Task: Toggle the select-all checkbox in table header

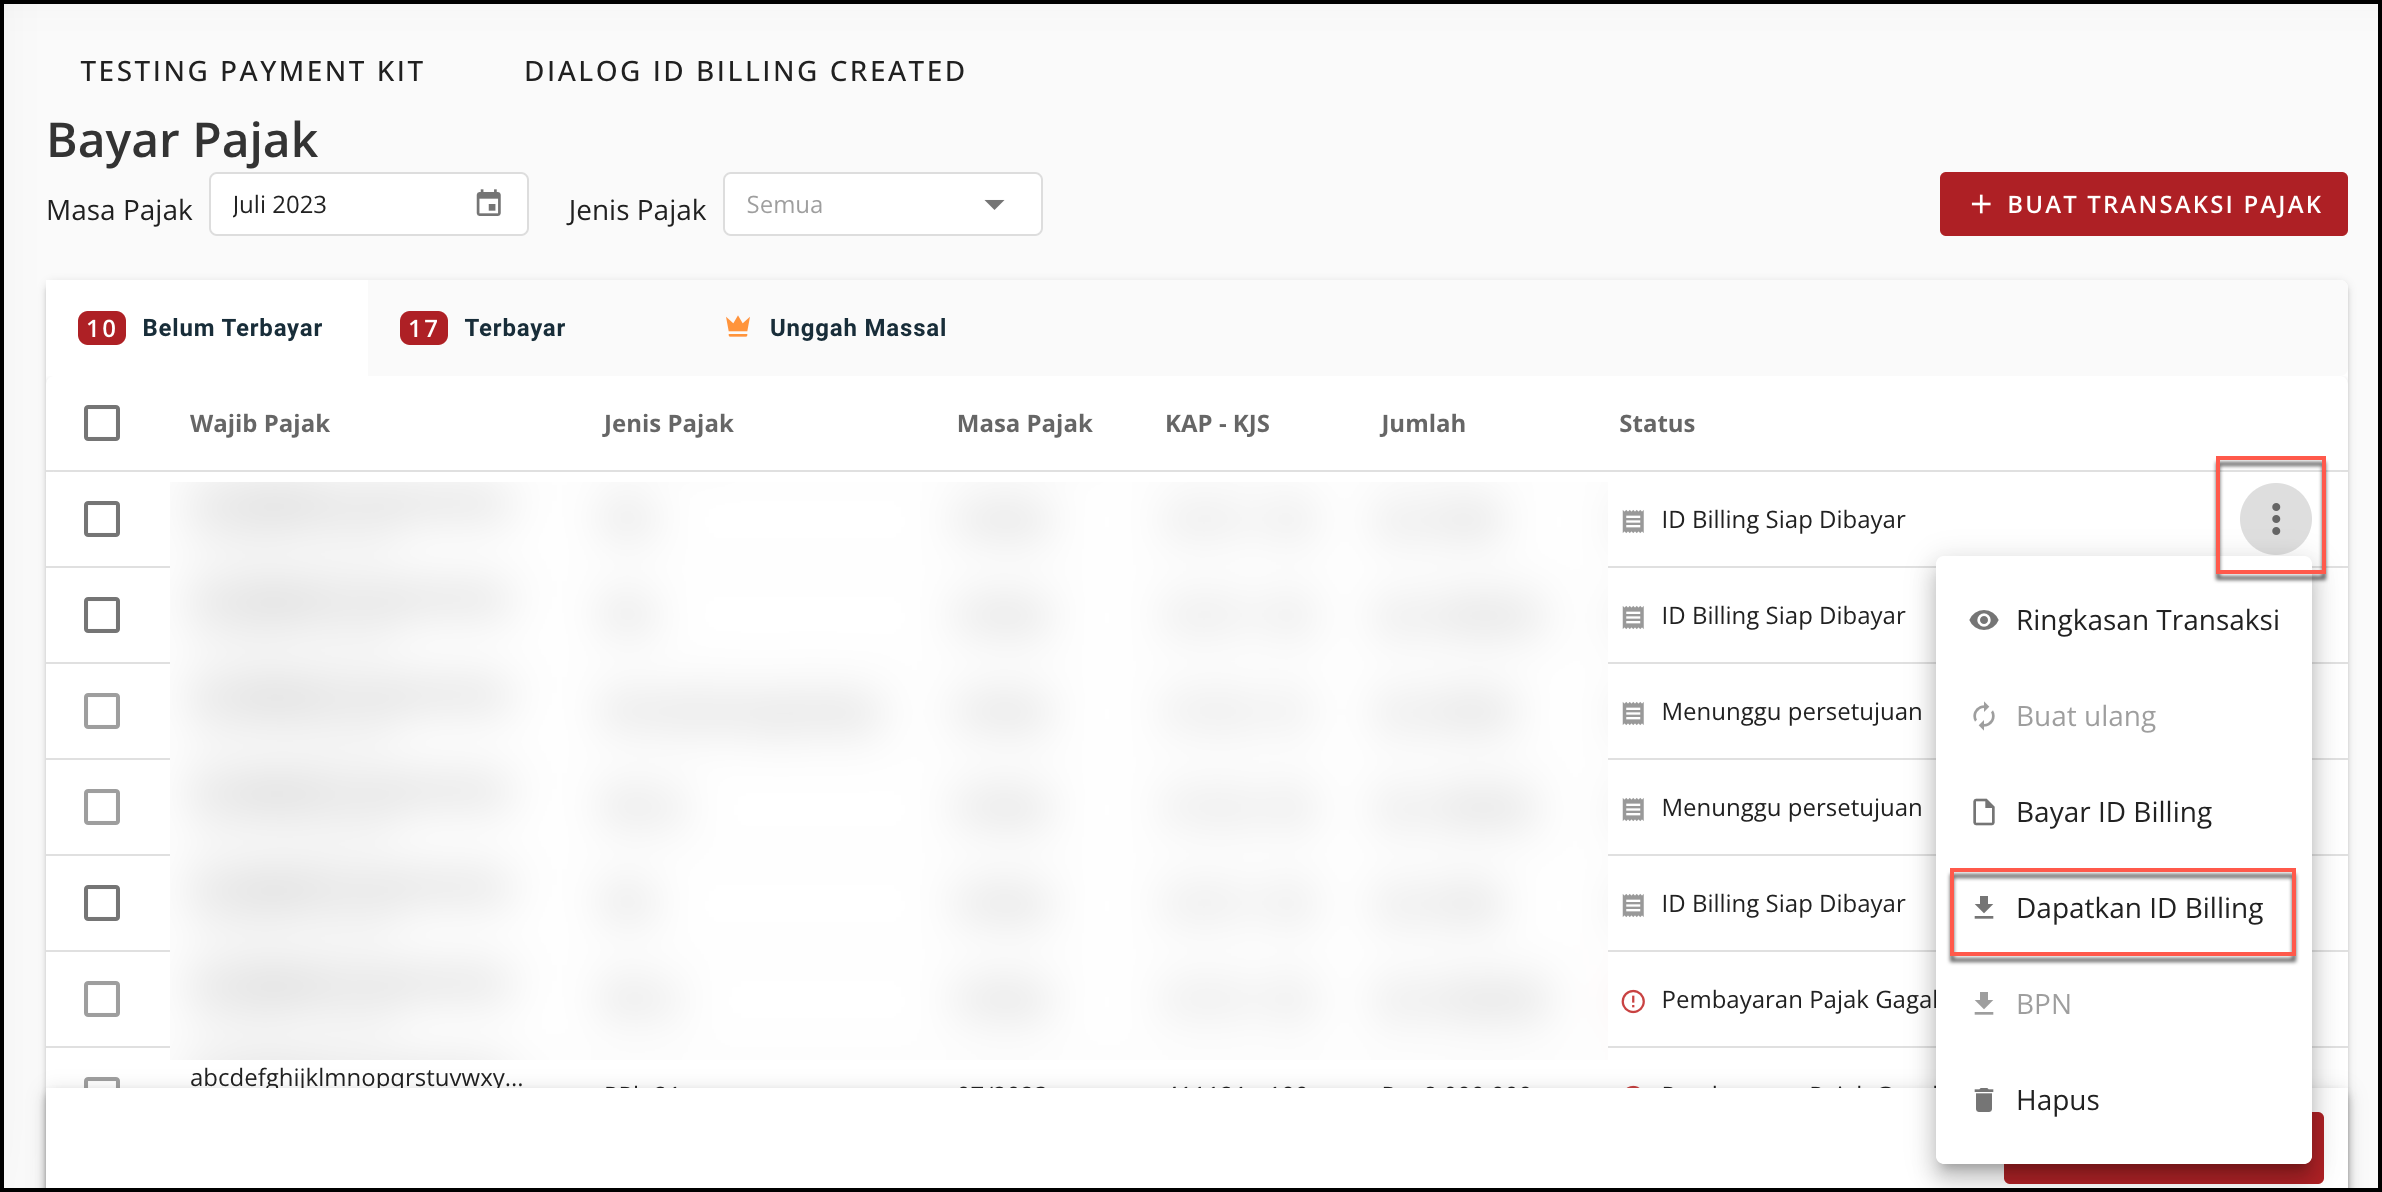Action: tap(102, 423)
